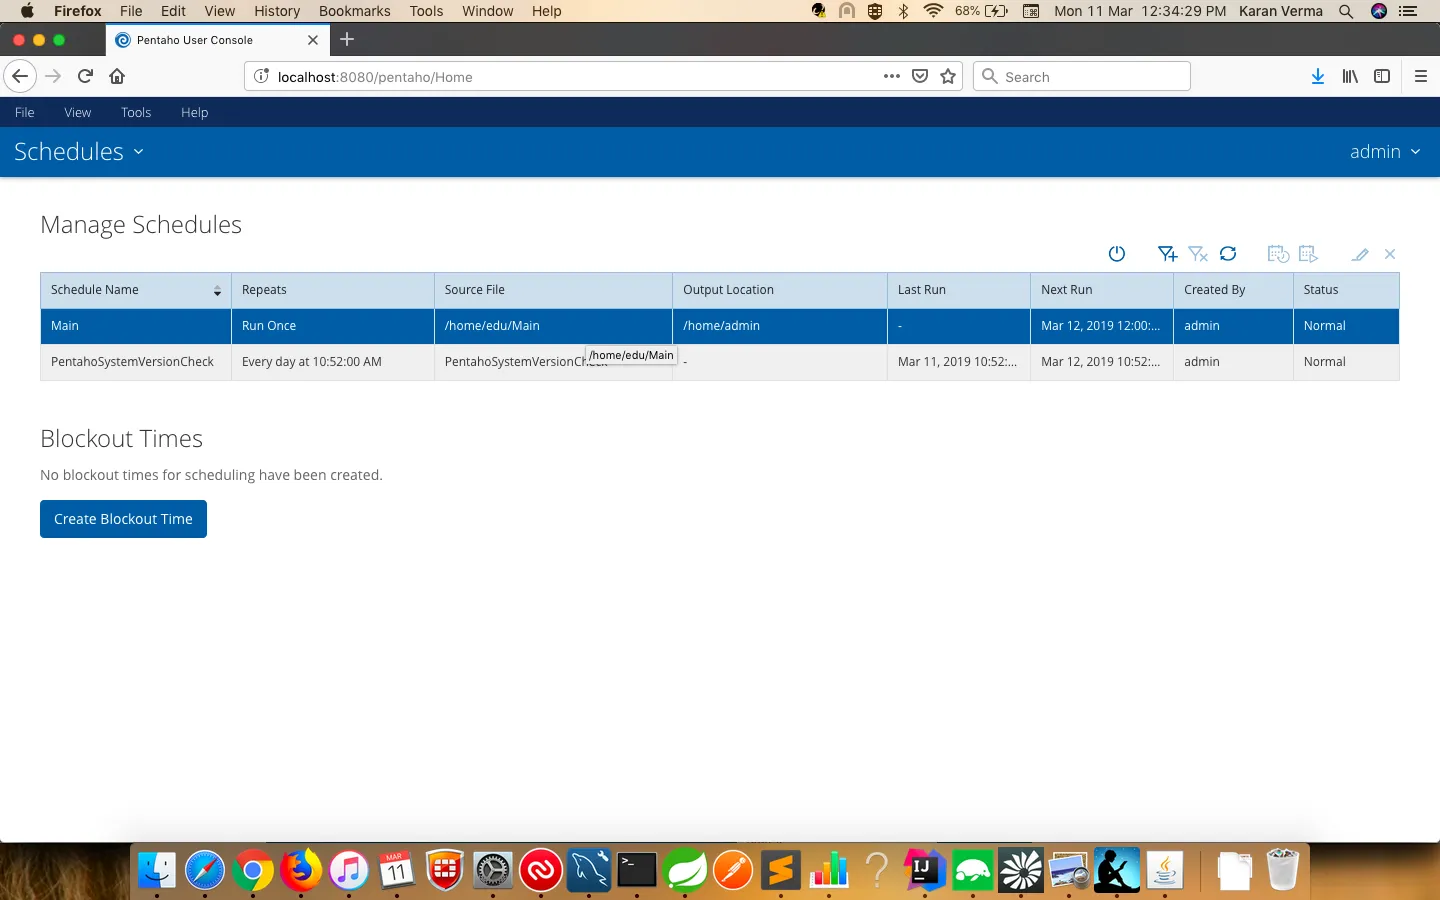
Task: Open the Pentaho Tools menu
Action: (136, 112)
